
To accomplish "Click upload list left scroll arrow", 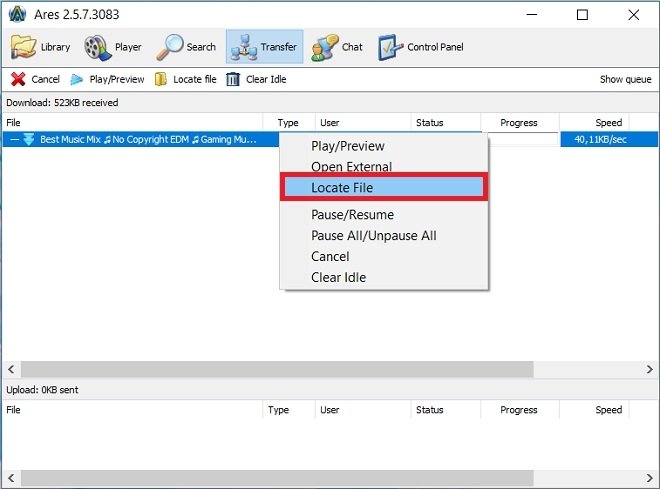I will tap(11, 478).
